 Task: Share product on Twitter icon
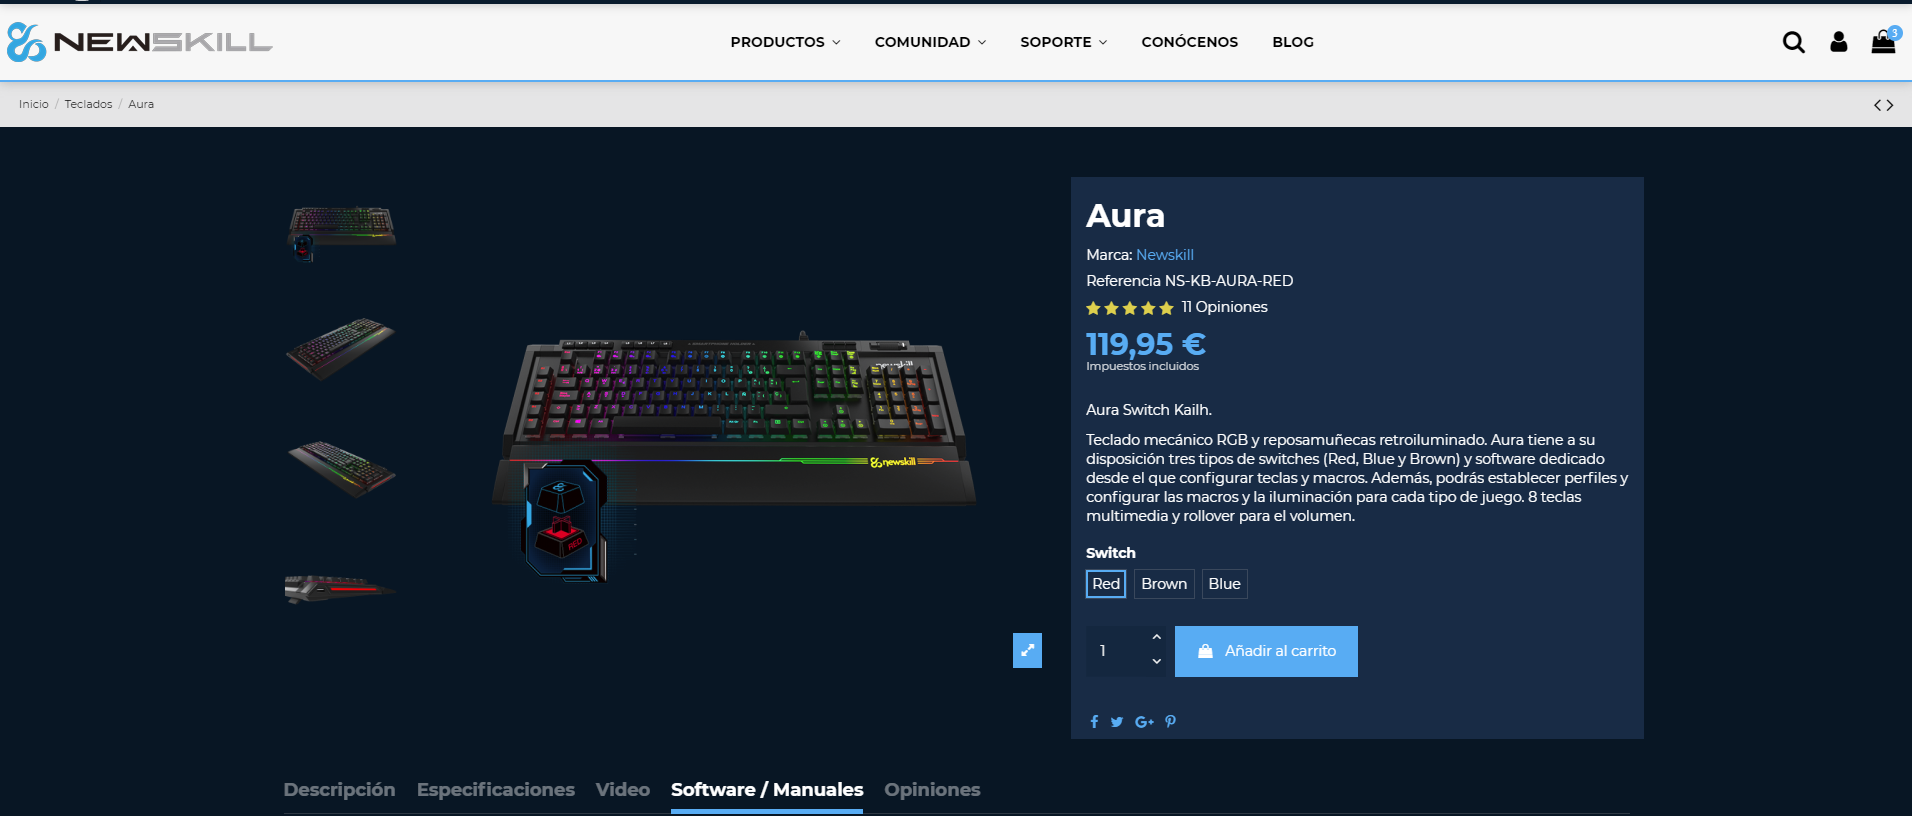tap(1117, 722)
